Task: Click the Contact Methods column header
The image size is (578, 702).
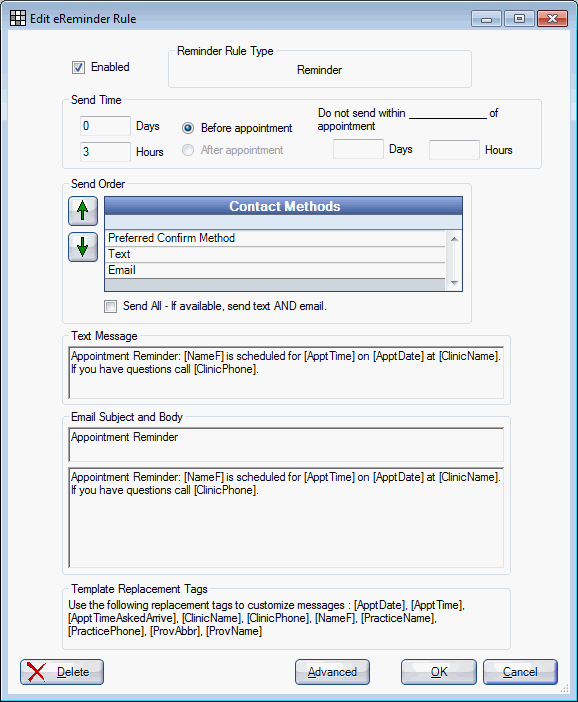Action: [283, 206]
